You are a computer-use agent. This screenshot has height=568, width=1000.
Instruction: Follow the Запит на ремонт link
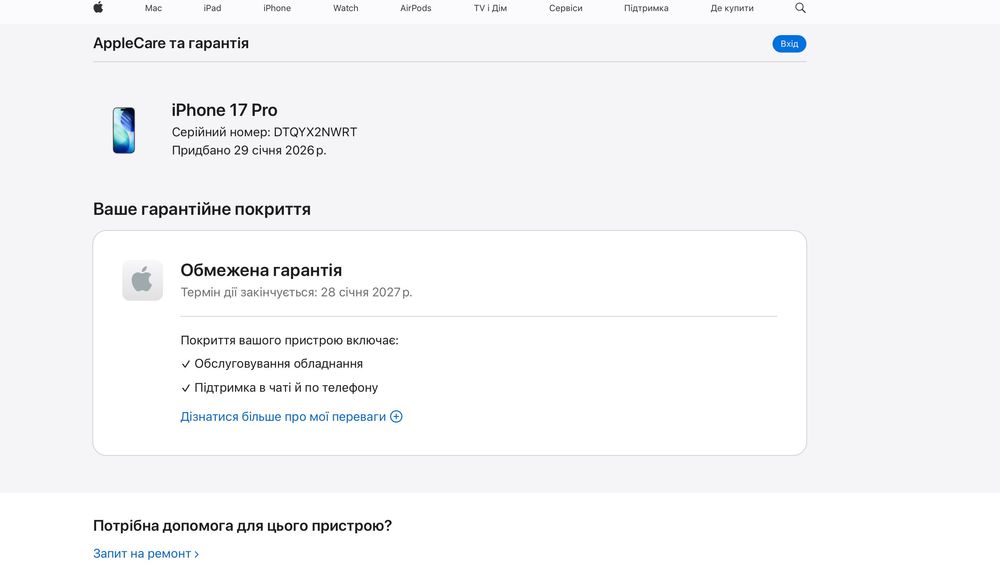146,553
